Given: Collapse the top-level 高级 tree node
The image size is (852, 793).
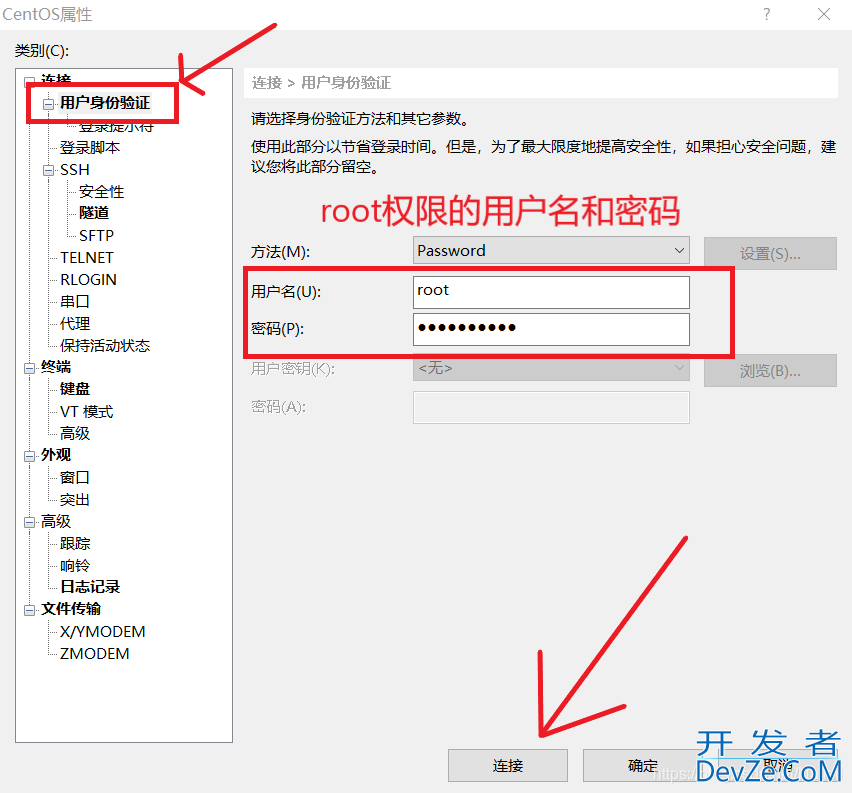Looking at the screenshot, I should click(29, 523).
